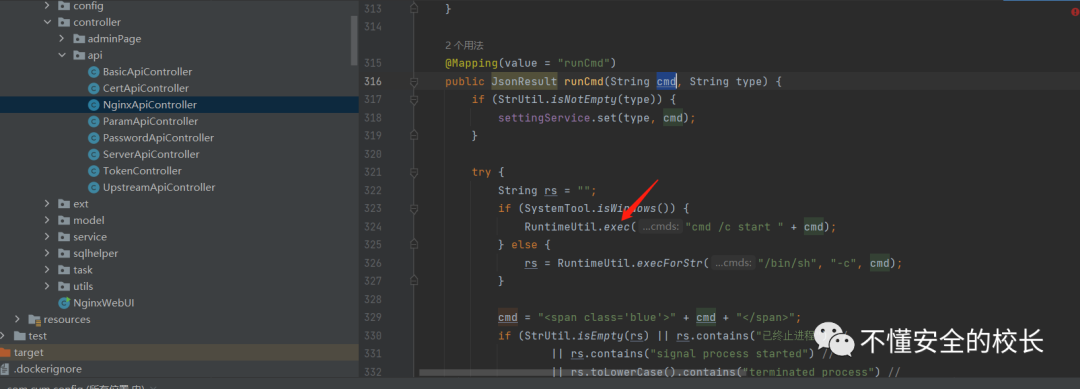1080x389 pixels.
Task: Select the TokenController class icon
Action: click(x=94, y=171)
